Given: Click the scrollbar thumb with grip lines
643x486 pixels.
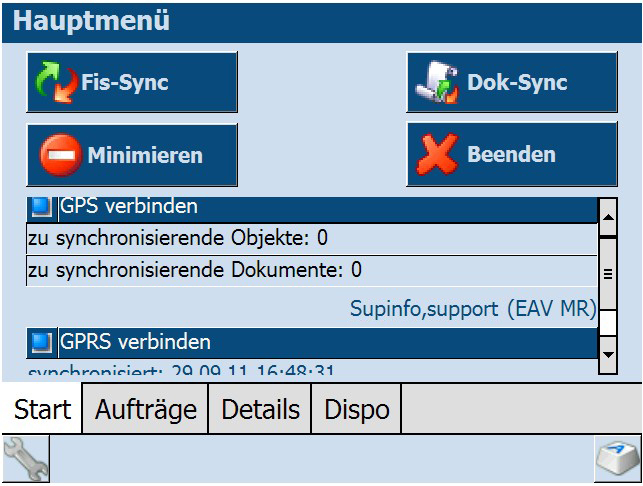Looking at the screenshot, I should (608, 274).
